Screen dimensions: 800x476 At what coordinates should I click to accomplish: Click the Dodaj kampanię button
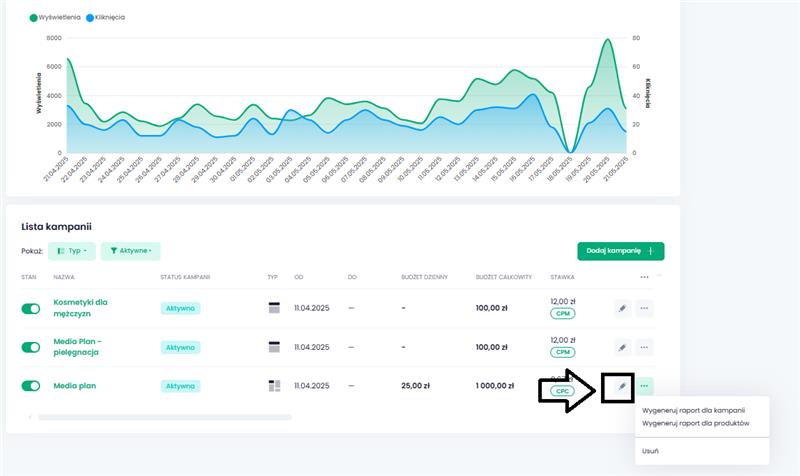coord(620,251)
